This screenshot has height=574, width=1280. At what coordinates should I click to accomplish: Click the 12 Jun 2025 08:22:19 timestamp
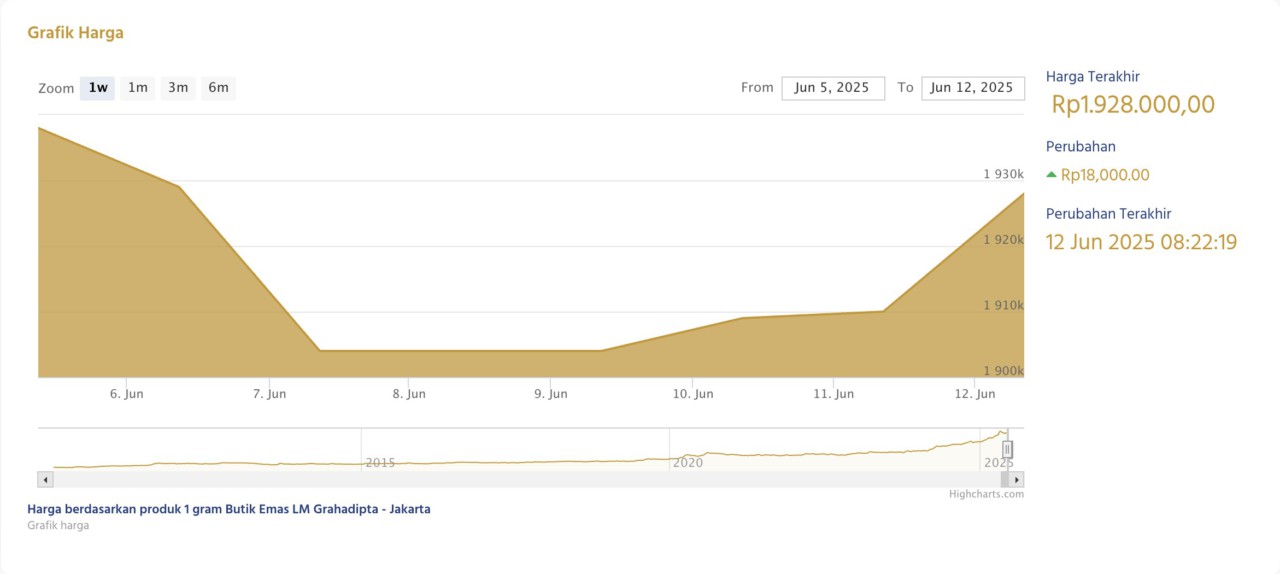[x=1141, y=242]
